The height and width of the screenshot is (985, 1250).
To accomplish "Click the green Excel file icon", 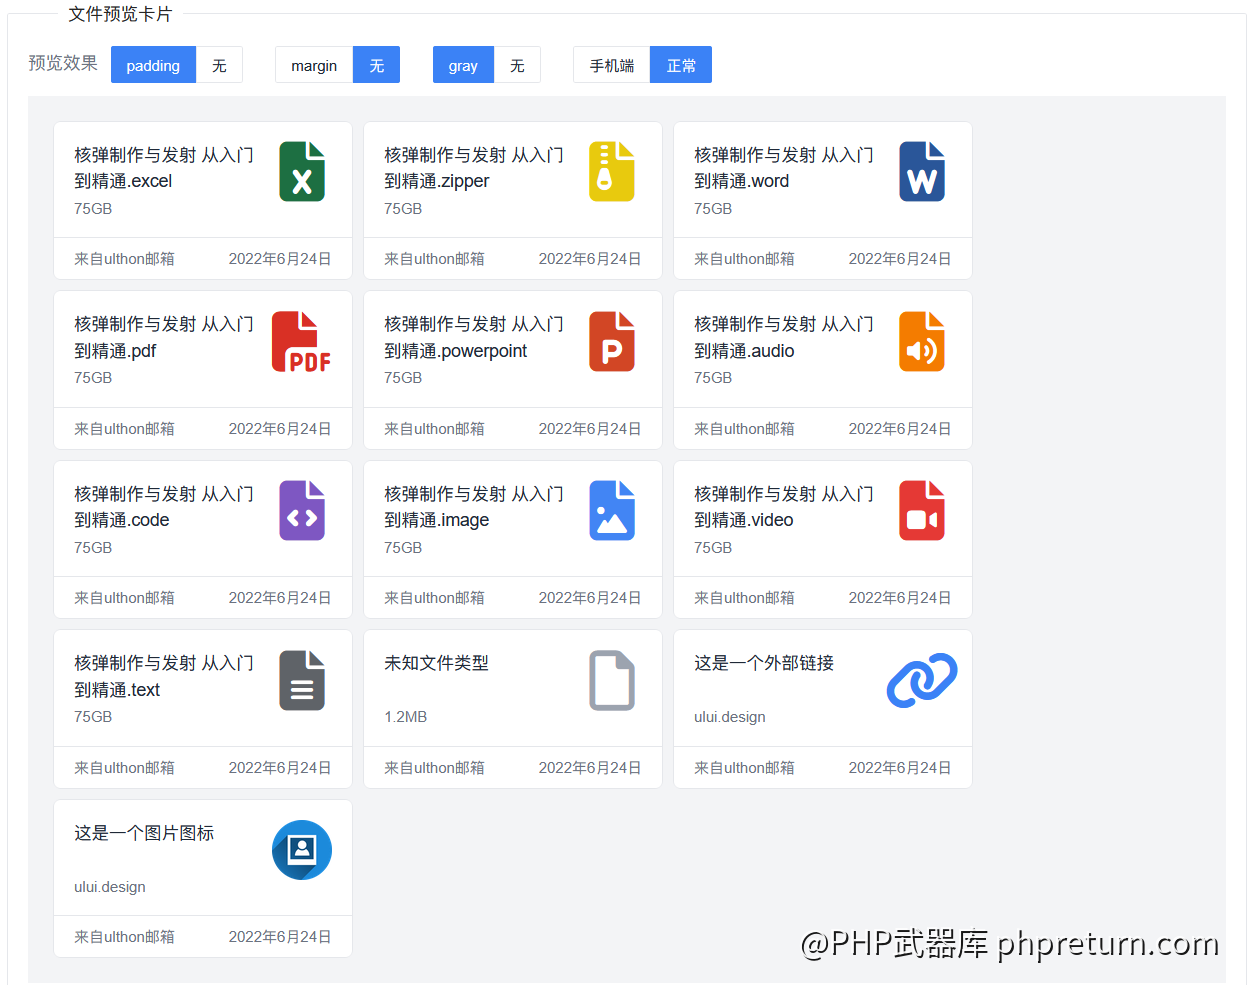I will click(301, 172).
